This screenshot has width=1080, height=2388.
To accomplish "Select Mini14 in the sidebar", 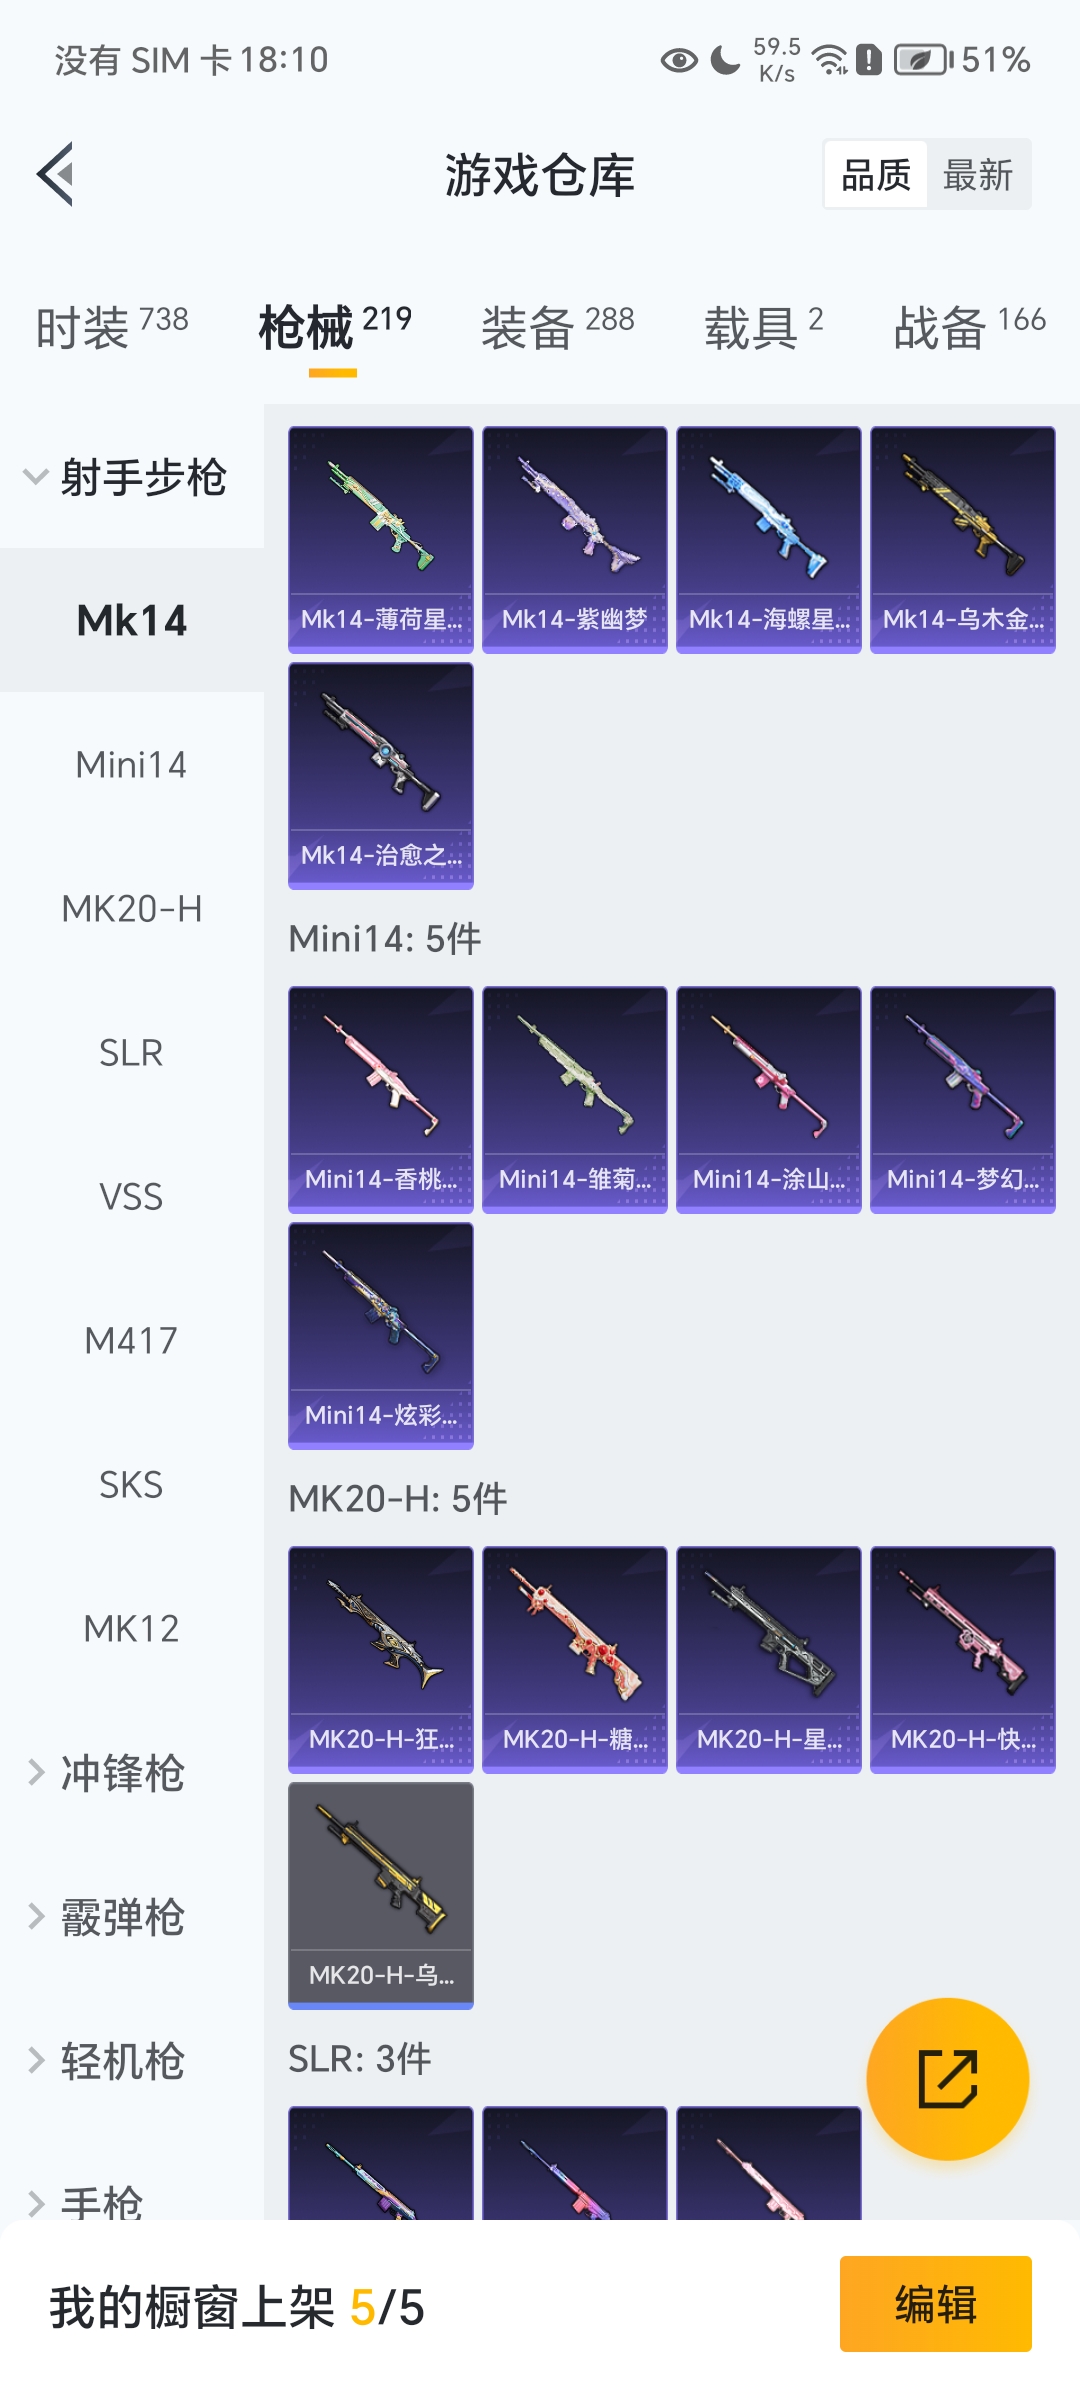I will tap(132, 765).
